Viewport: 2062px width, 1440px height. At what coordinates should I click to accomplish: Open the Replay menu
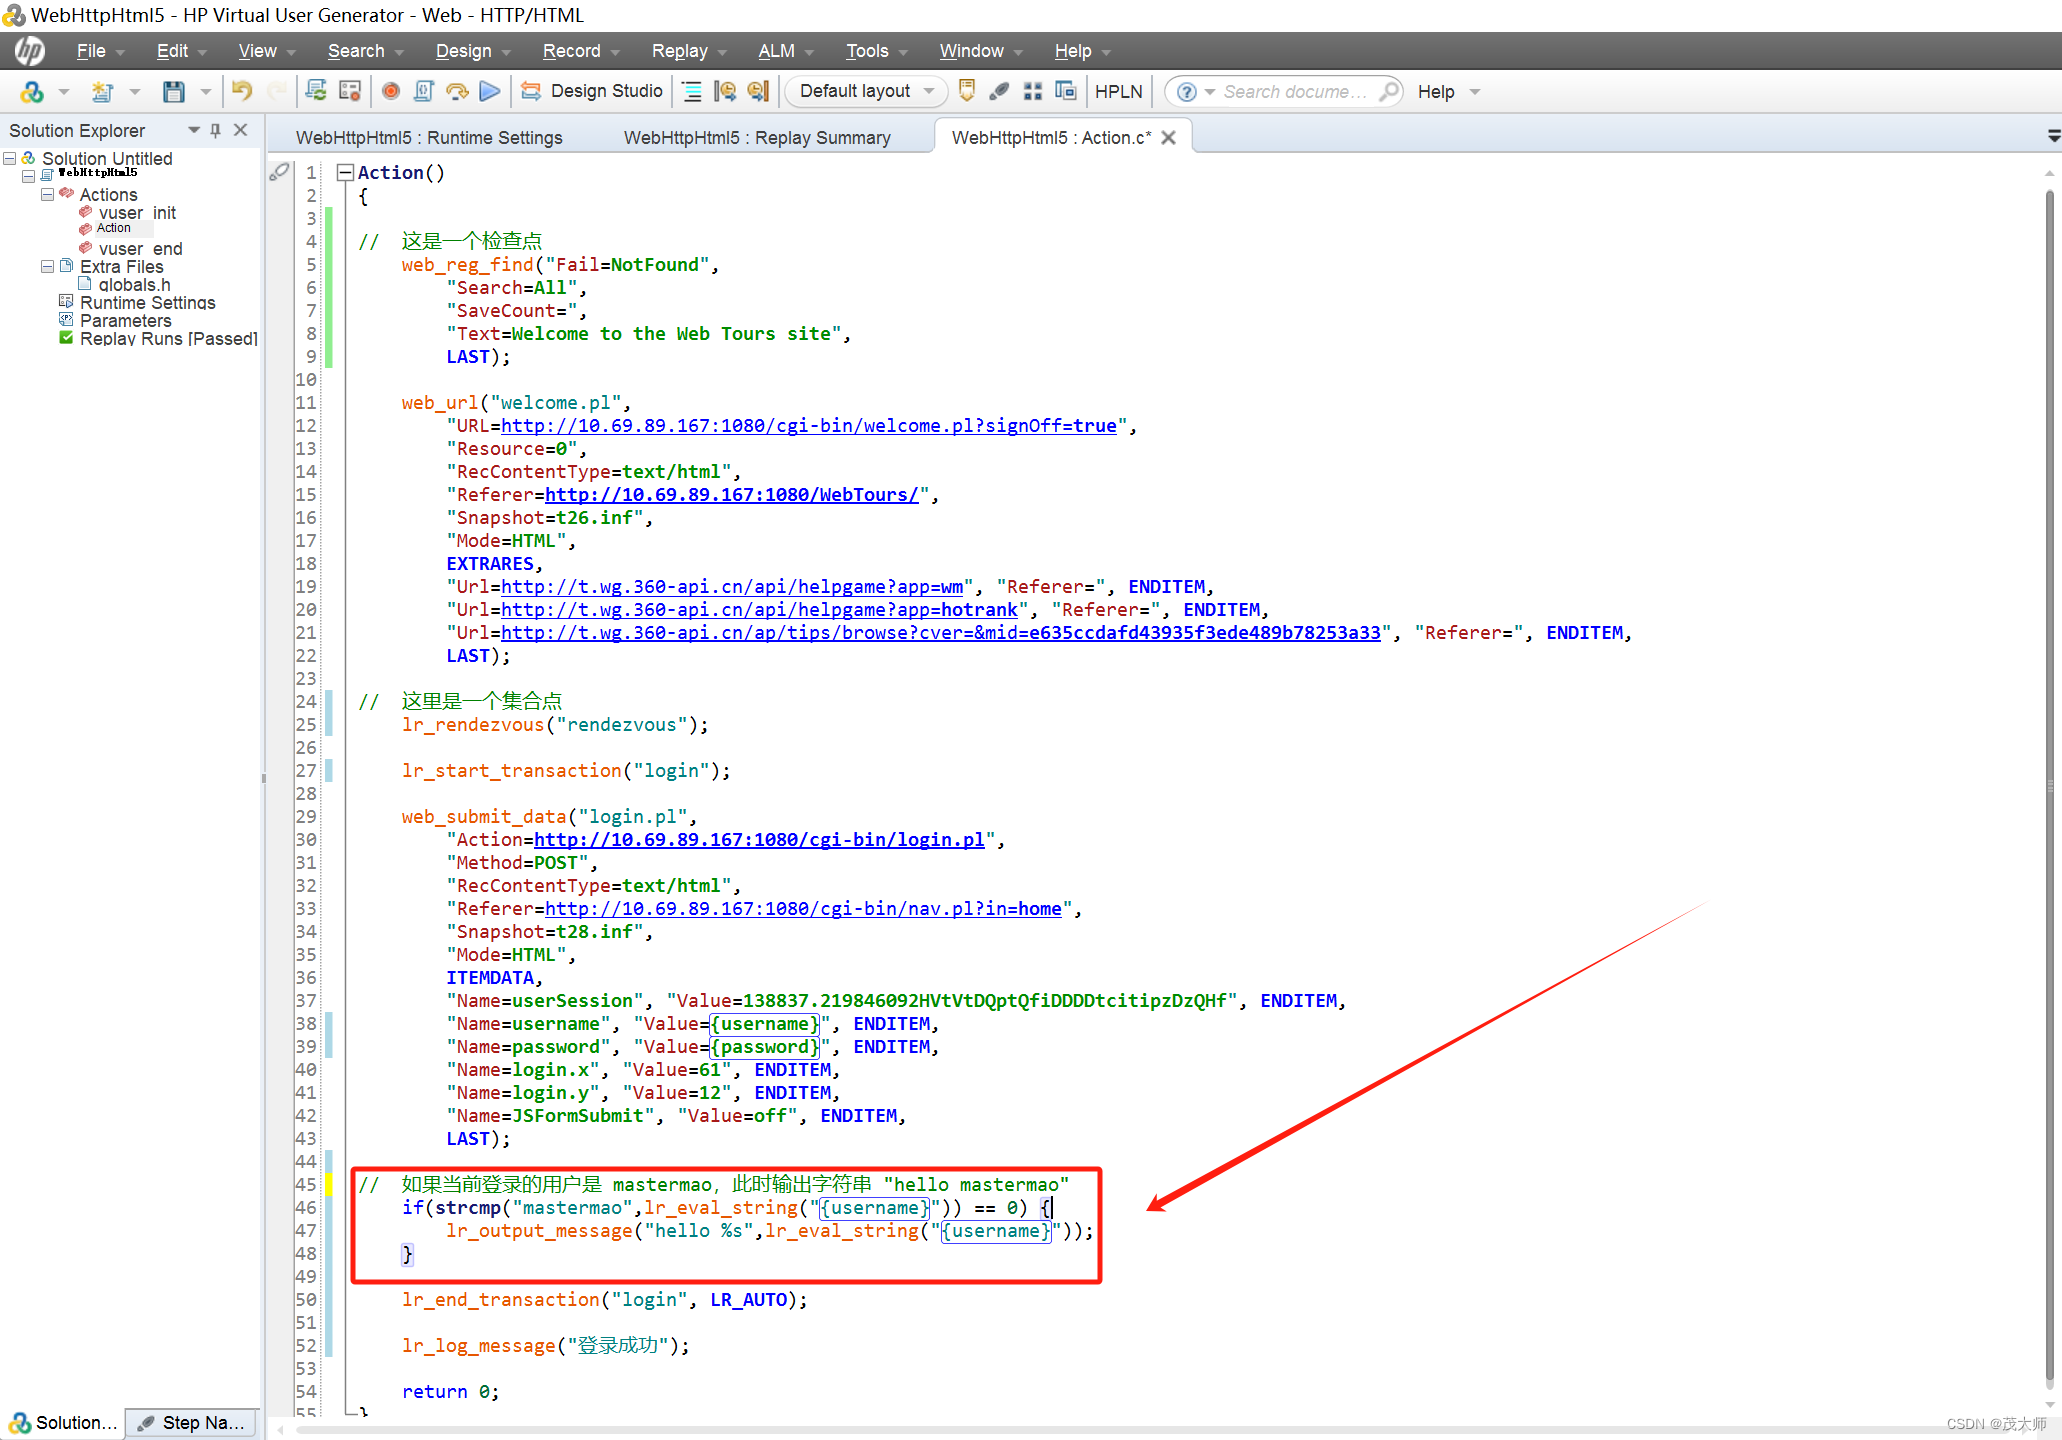(x=680, y=51)
